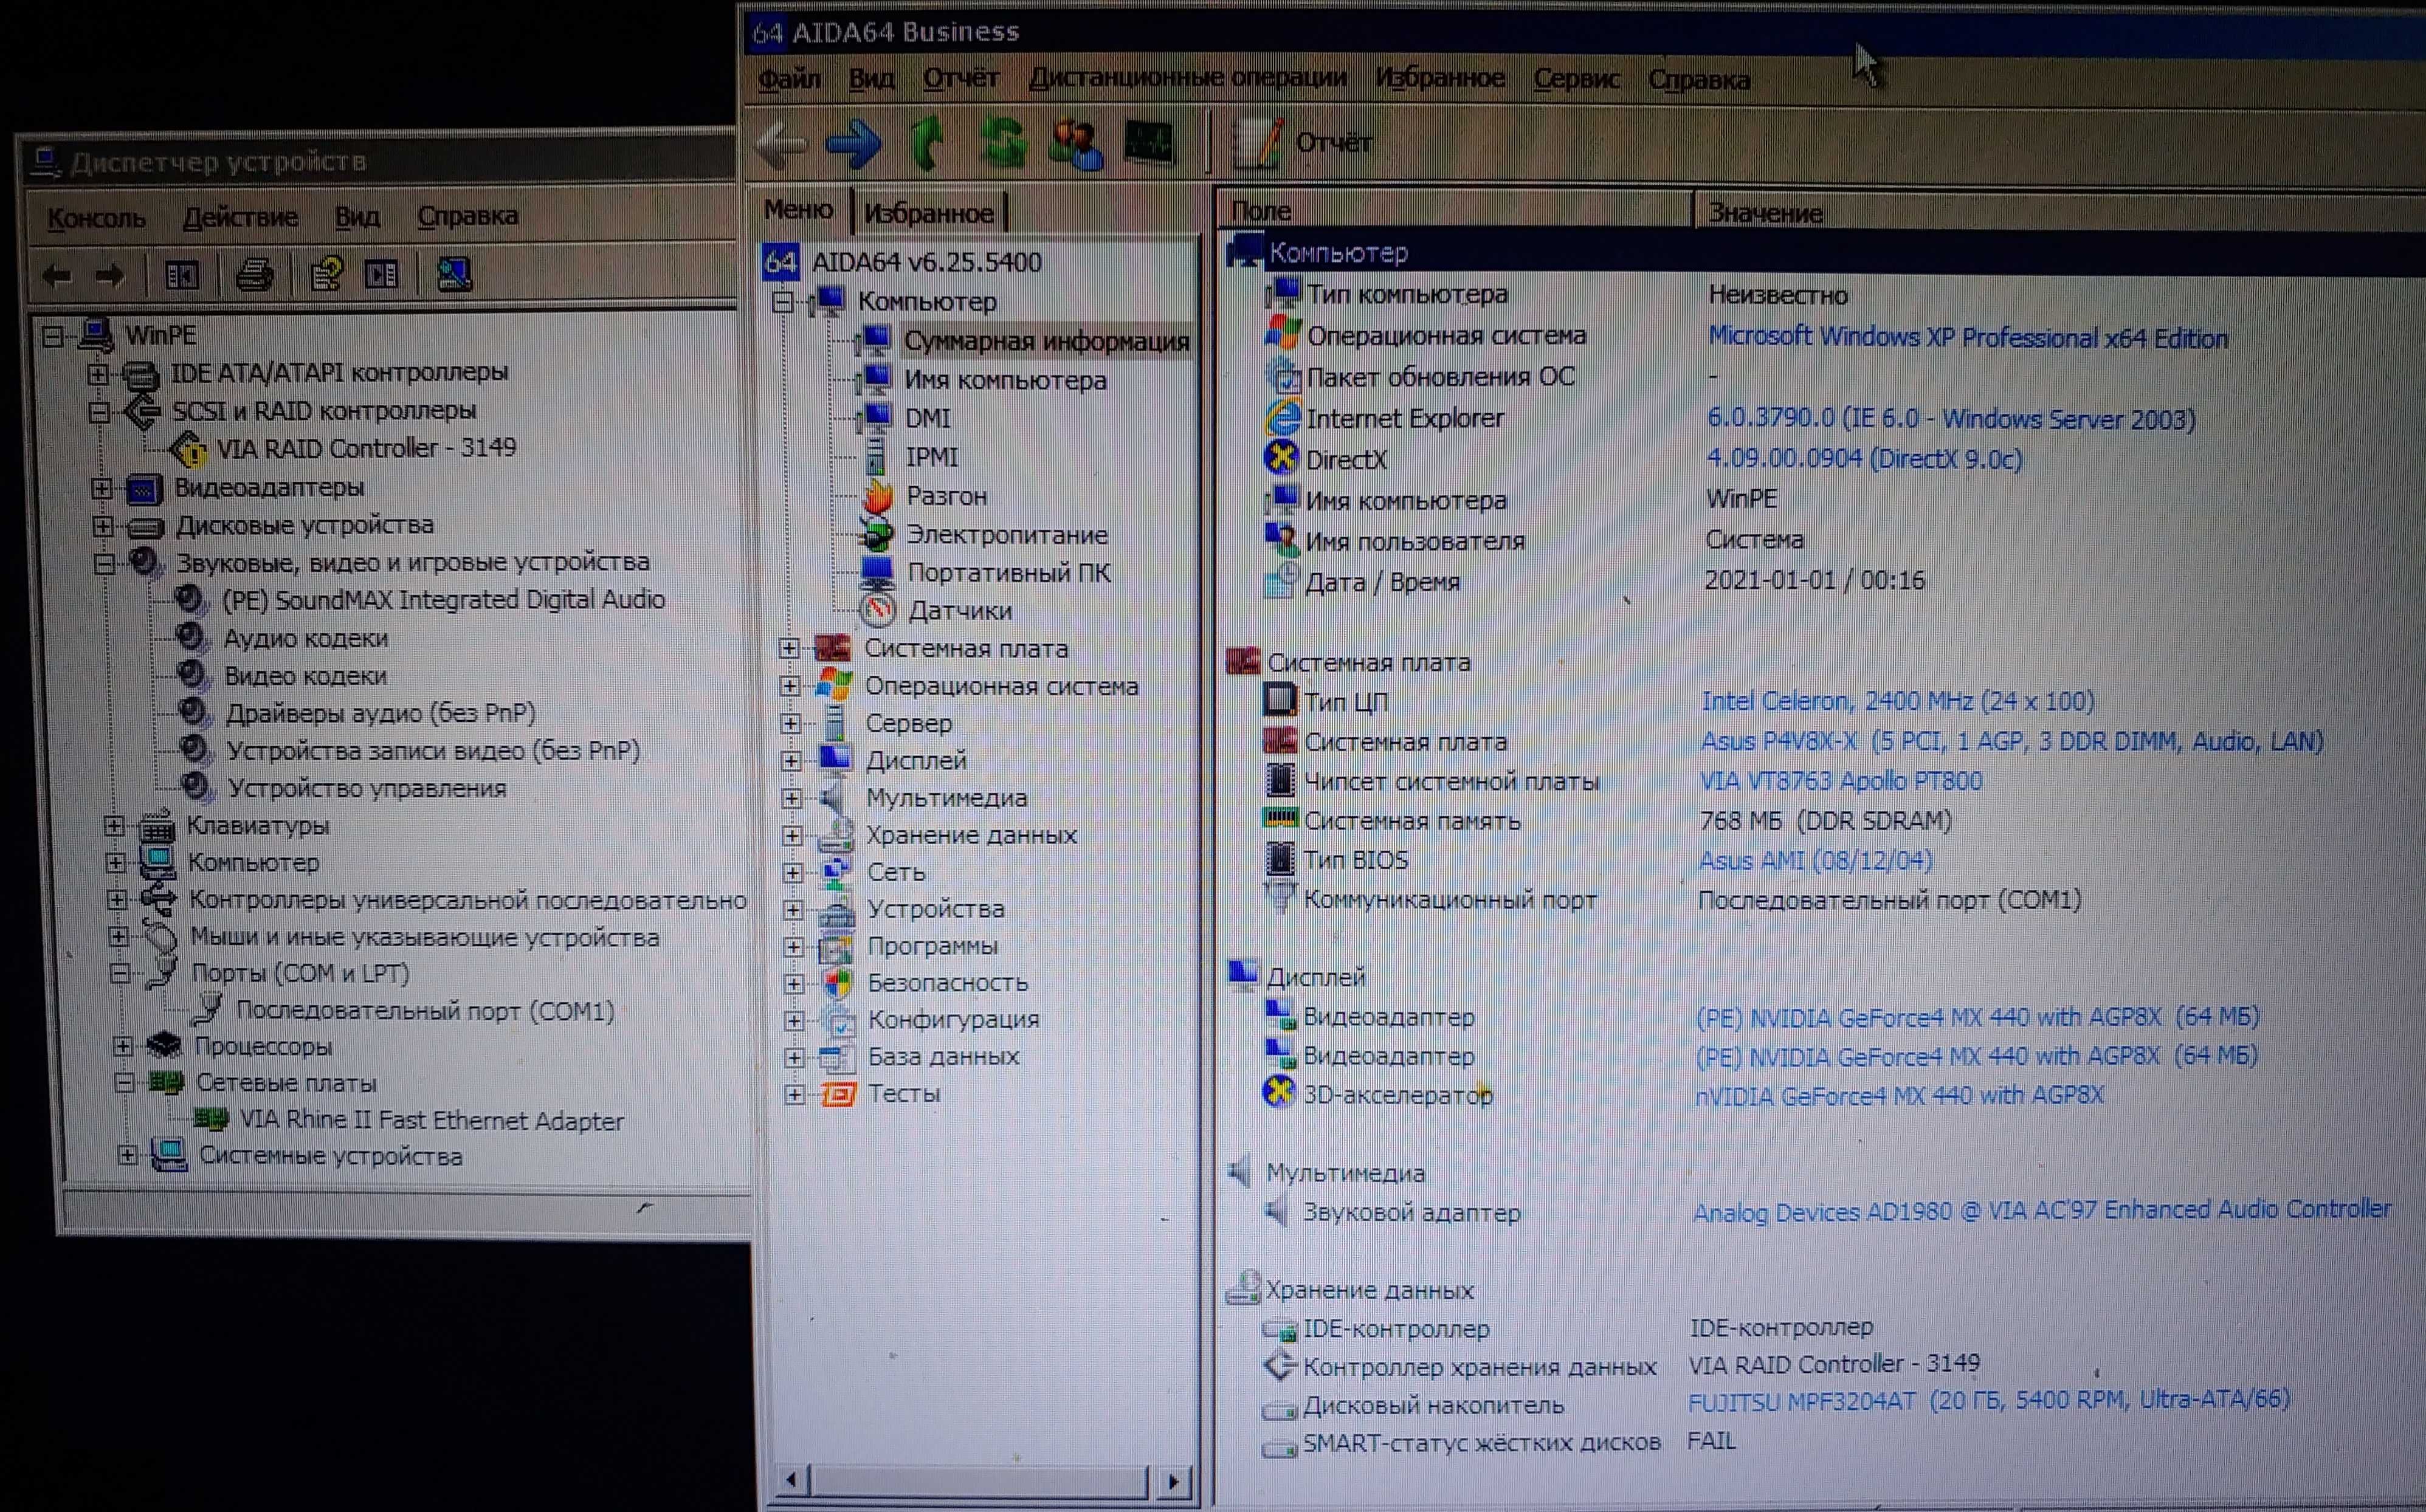Open the Analog Devices AD1980 audio link
The image size is (2426, 1512).
pyautogui.click(x=2042, y=1211)
